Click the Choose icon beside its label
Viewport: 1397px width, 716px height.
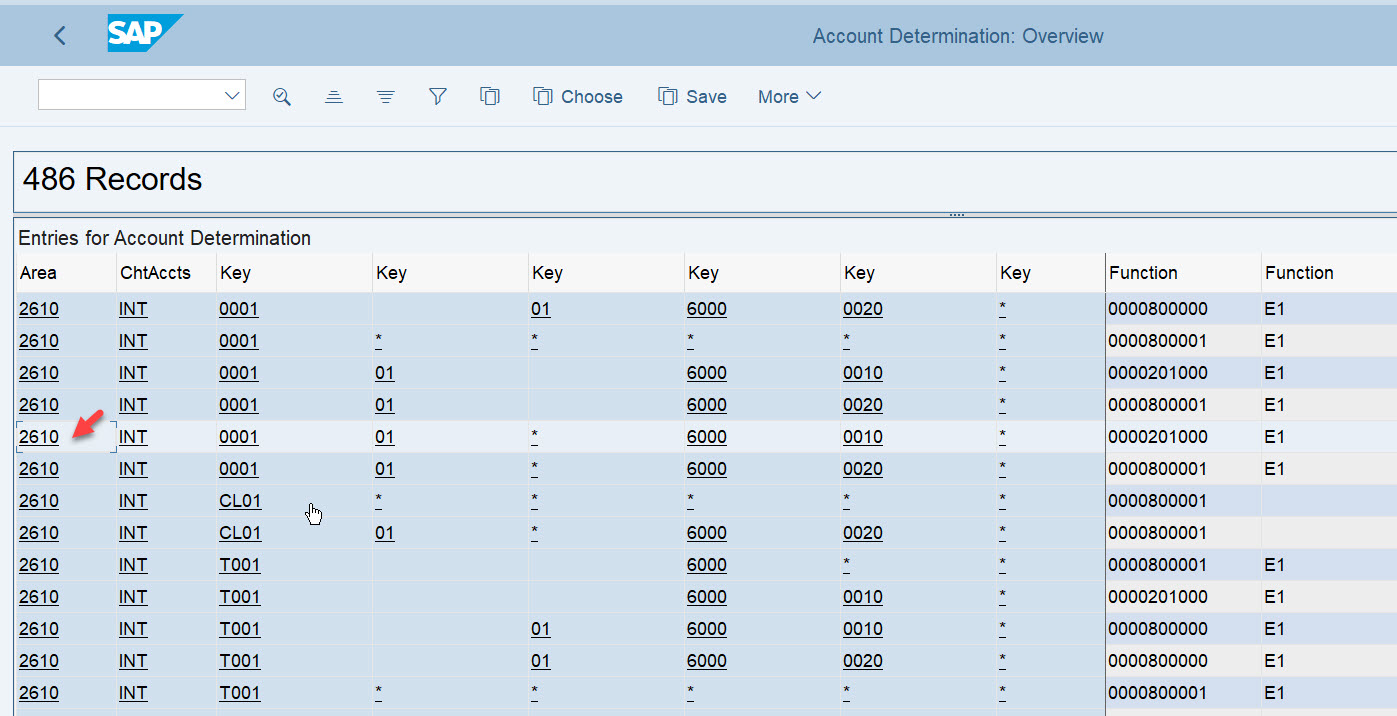tap(543, 96)
